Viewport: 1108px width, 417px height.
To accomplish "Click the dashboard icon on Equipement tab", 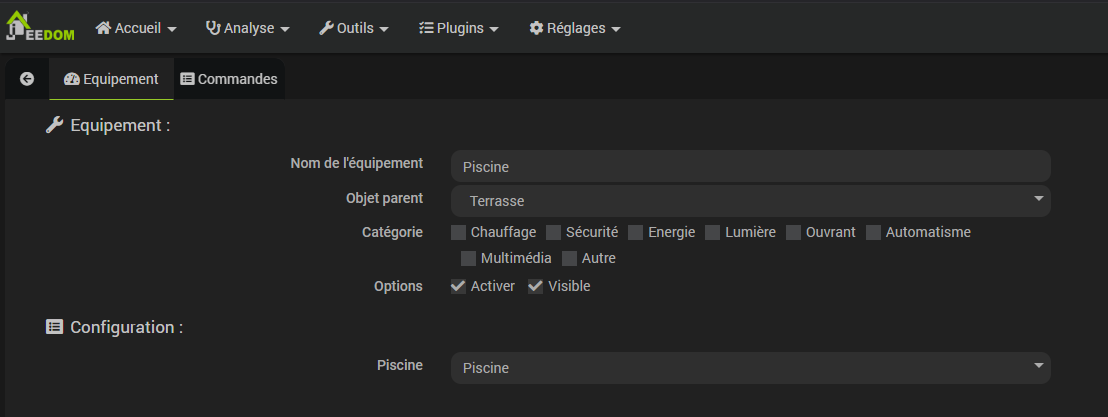I will pos(71,79).
